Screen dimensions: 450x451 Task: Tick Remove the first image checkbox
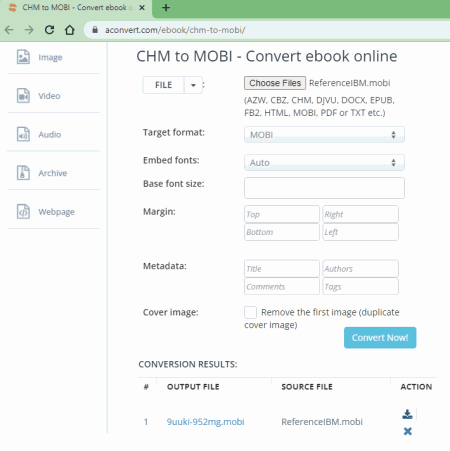click(x=250, y=313)
